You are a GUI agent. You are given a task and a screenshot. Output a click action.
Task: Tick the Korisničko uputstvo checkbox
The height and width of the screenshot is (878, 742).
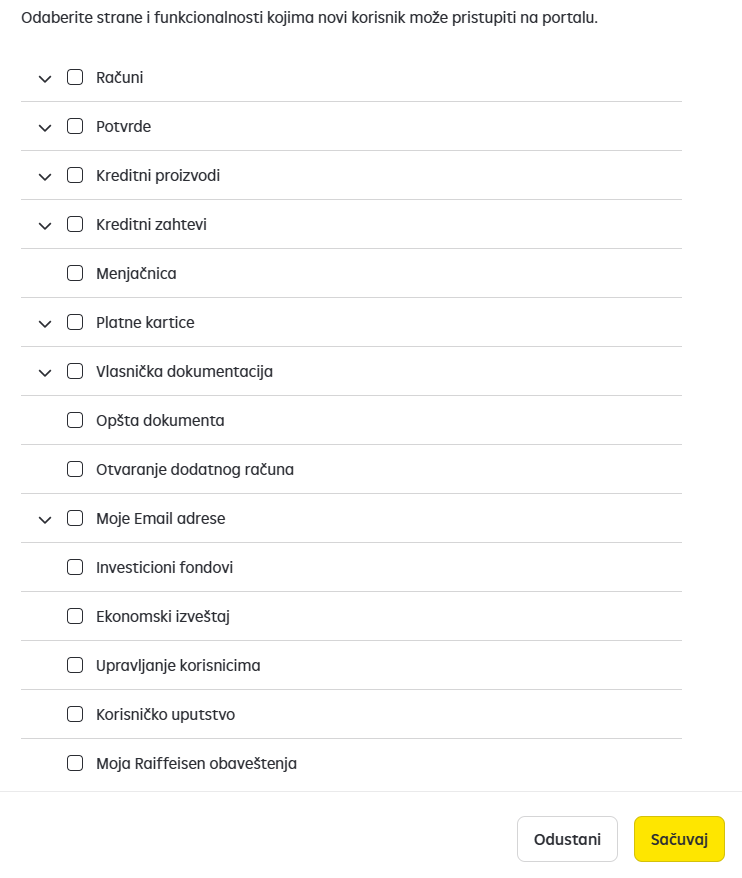[x=75, y=714]
